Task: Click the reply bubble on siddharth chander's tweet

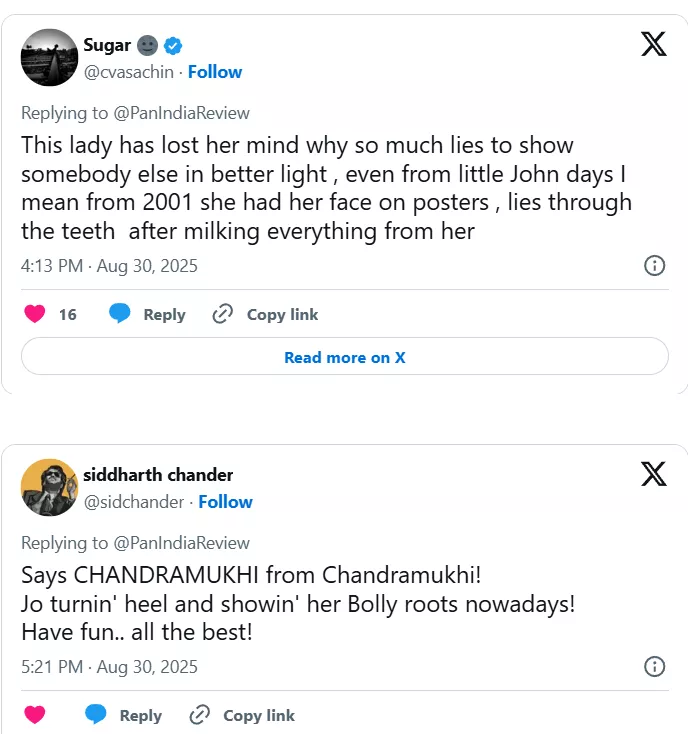Action: pyautogui.click(x=96, y=715)
